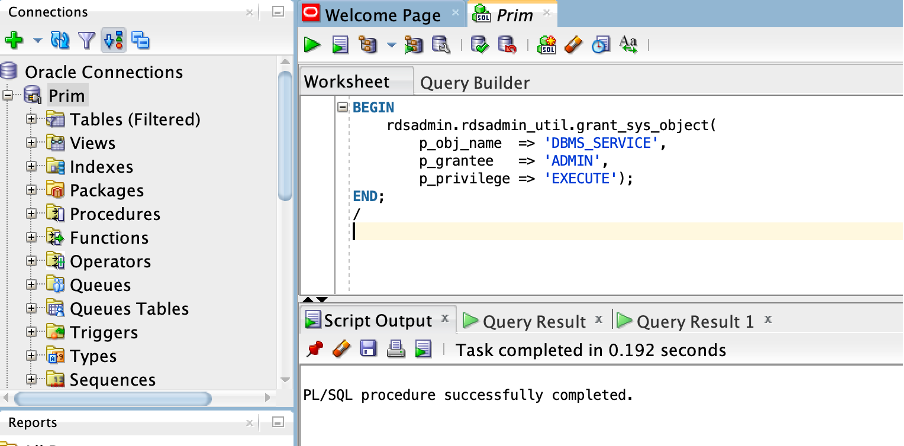This screenshot has width=904, height=446.
Task: Expand the Views node
Action: coord(31,142)
